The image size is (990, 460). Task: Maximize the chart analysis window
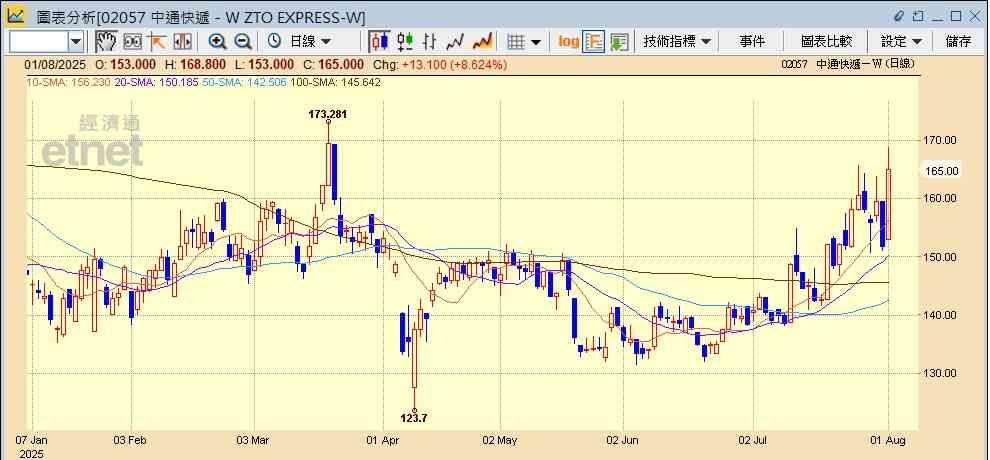[x=957, y=16]
